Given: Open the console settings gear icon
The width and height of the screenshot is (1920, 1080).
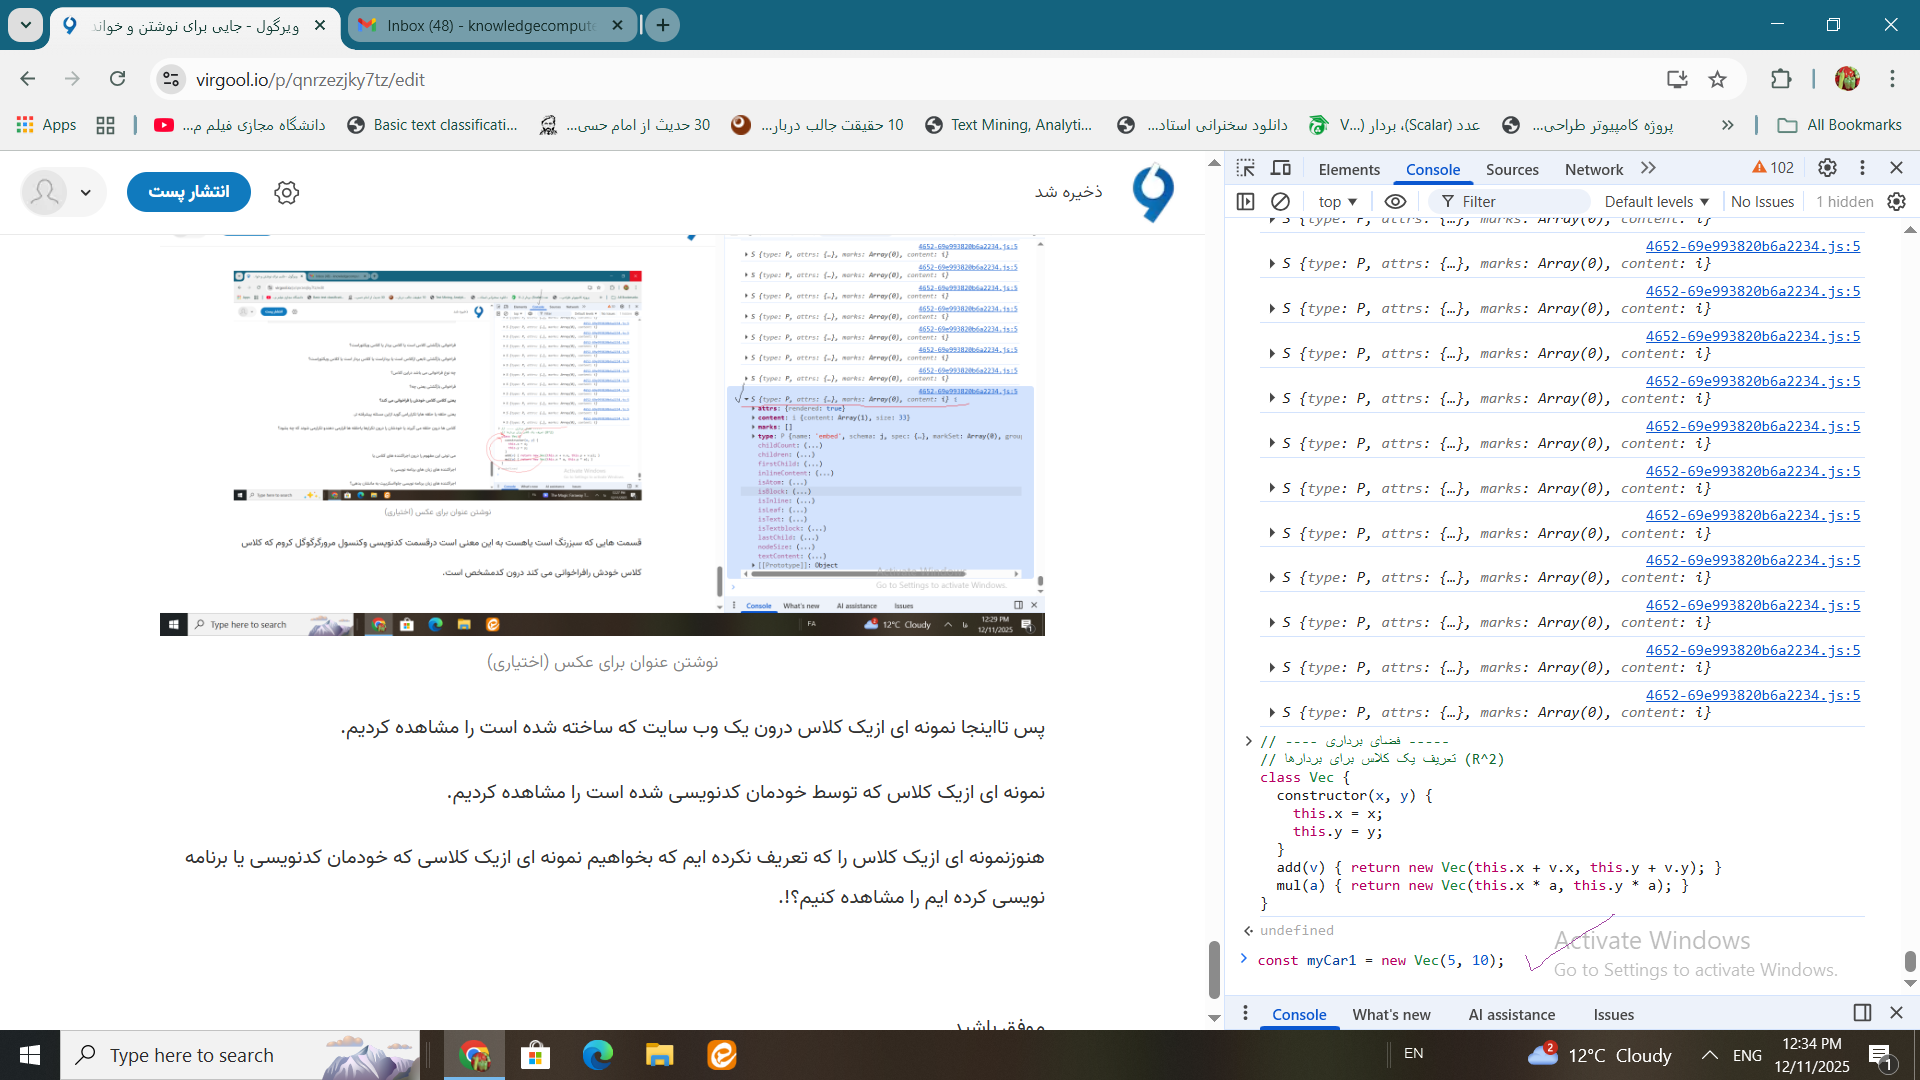Looking at the screenshot, I should click(x=1897, y=201).
